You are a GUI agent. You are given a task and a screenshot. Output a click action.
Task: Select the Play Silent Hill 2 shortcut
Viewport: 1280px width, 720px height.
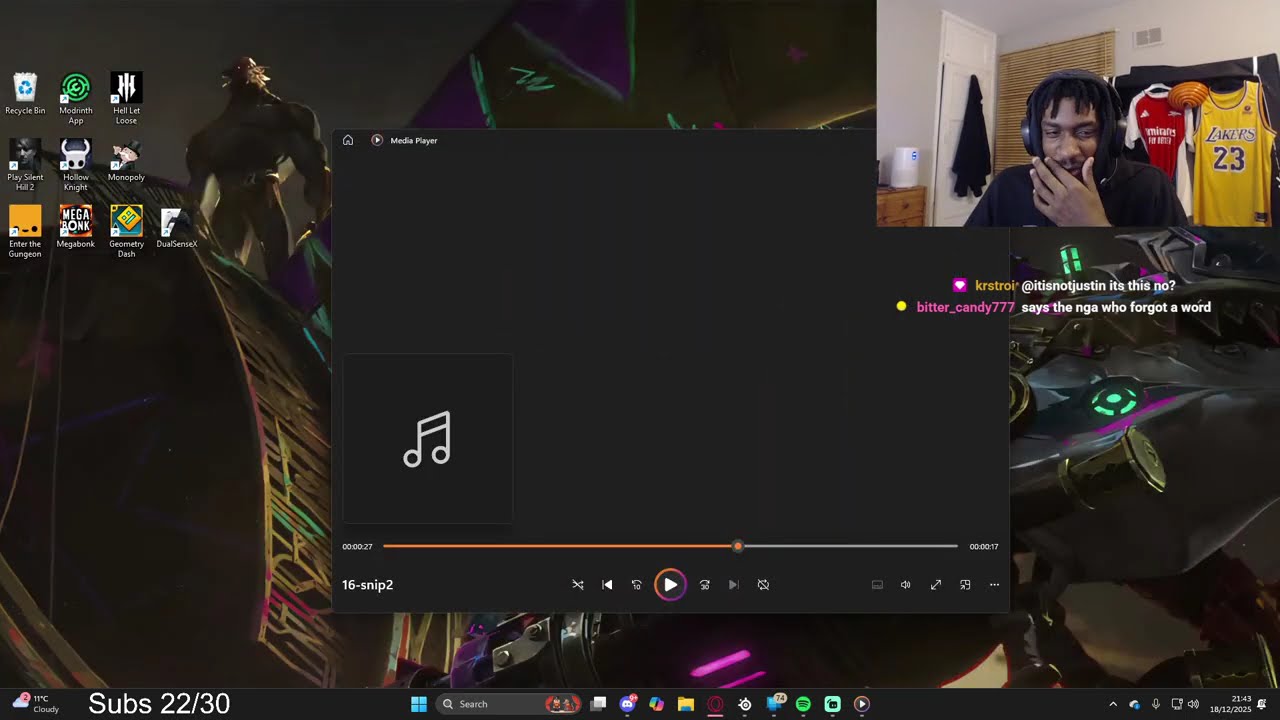25,165
